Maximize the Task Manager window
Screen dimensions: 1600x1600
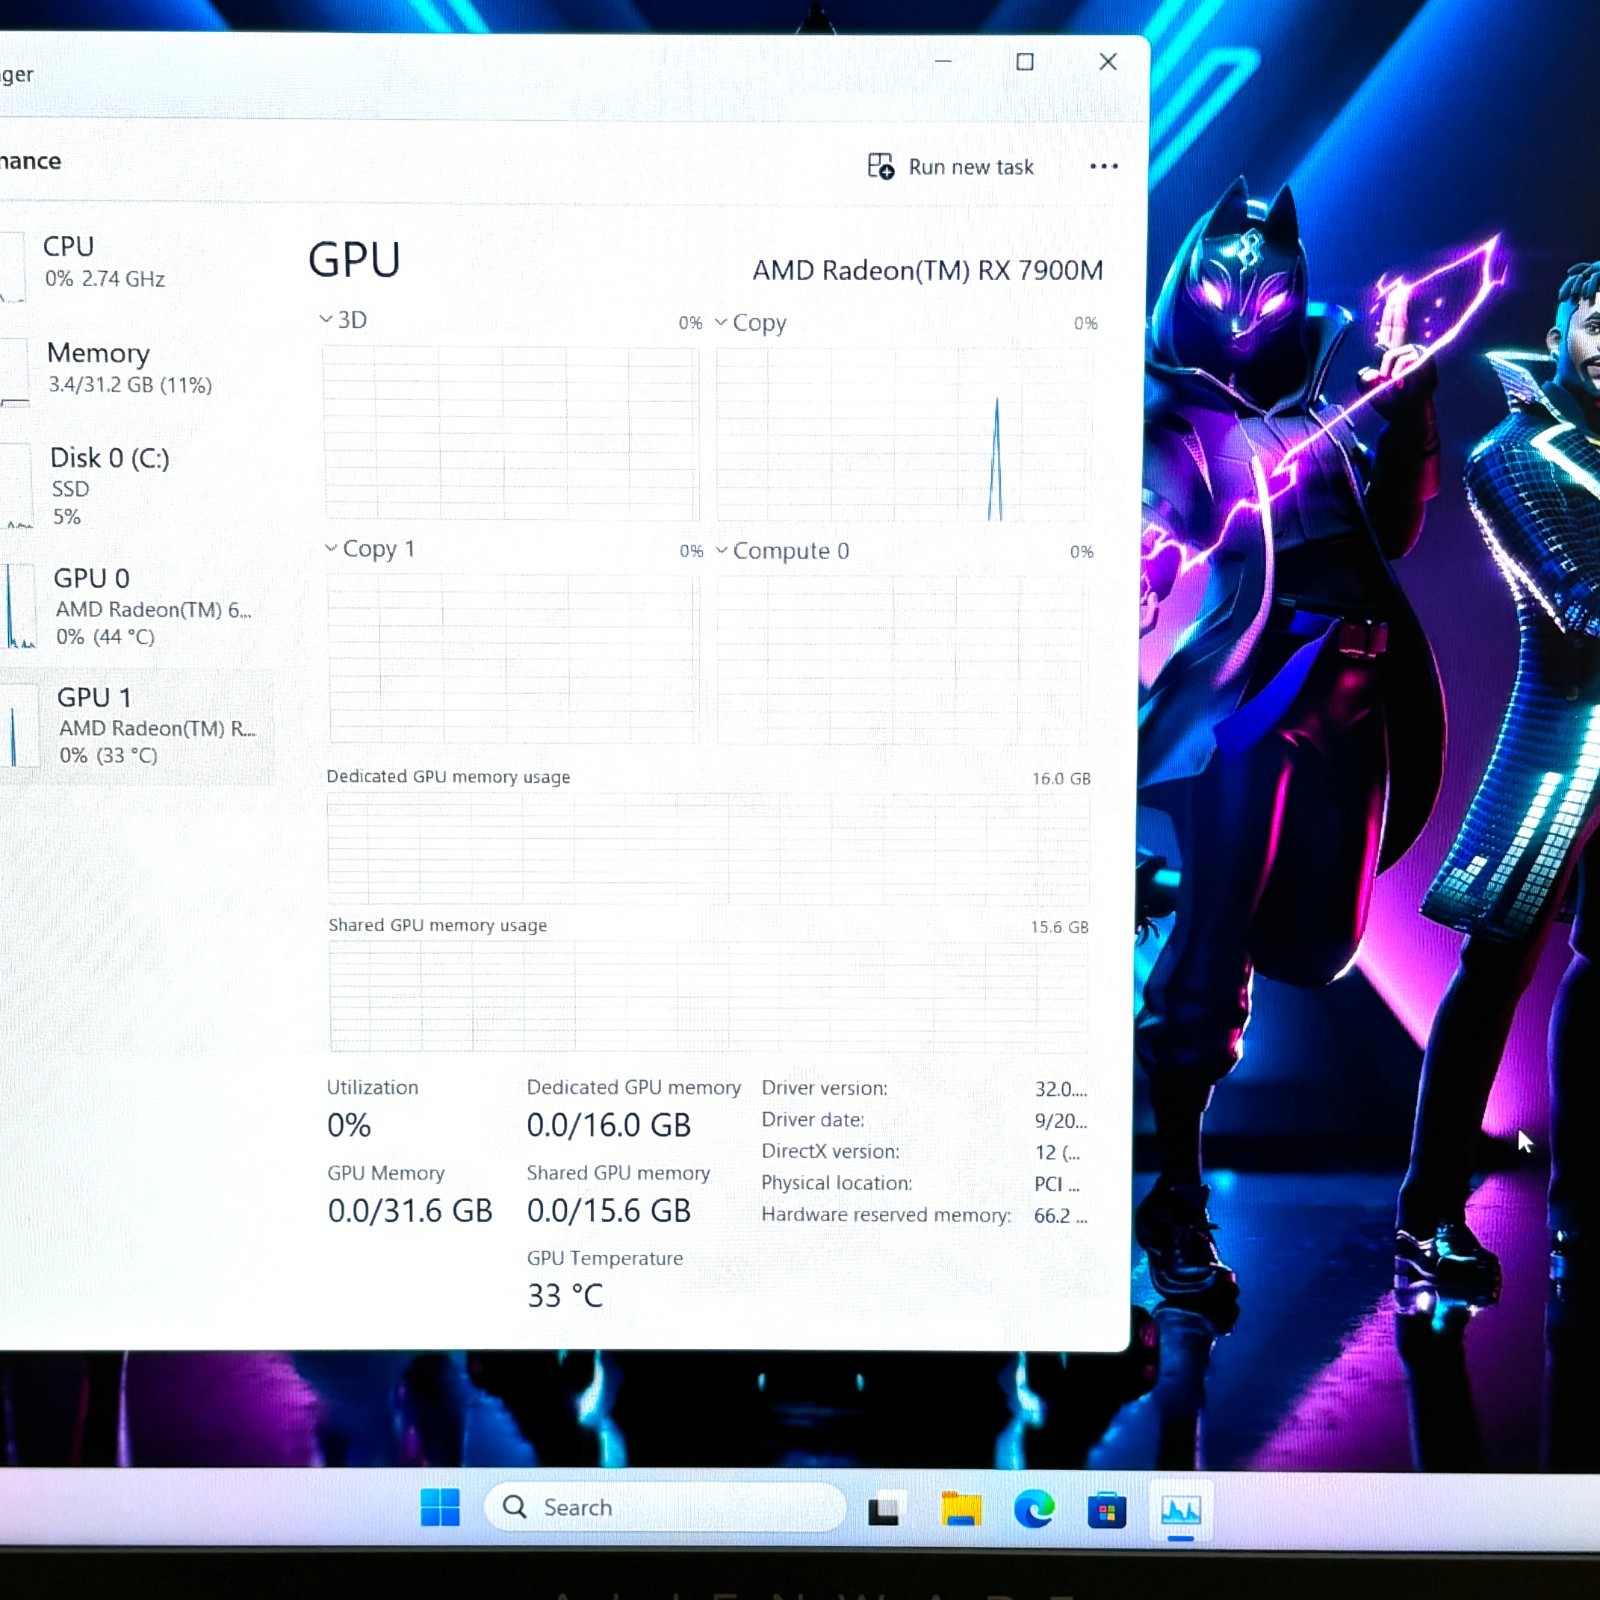tap(1025, 62)
